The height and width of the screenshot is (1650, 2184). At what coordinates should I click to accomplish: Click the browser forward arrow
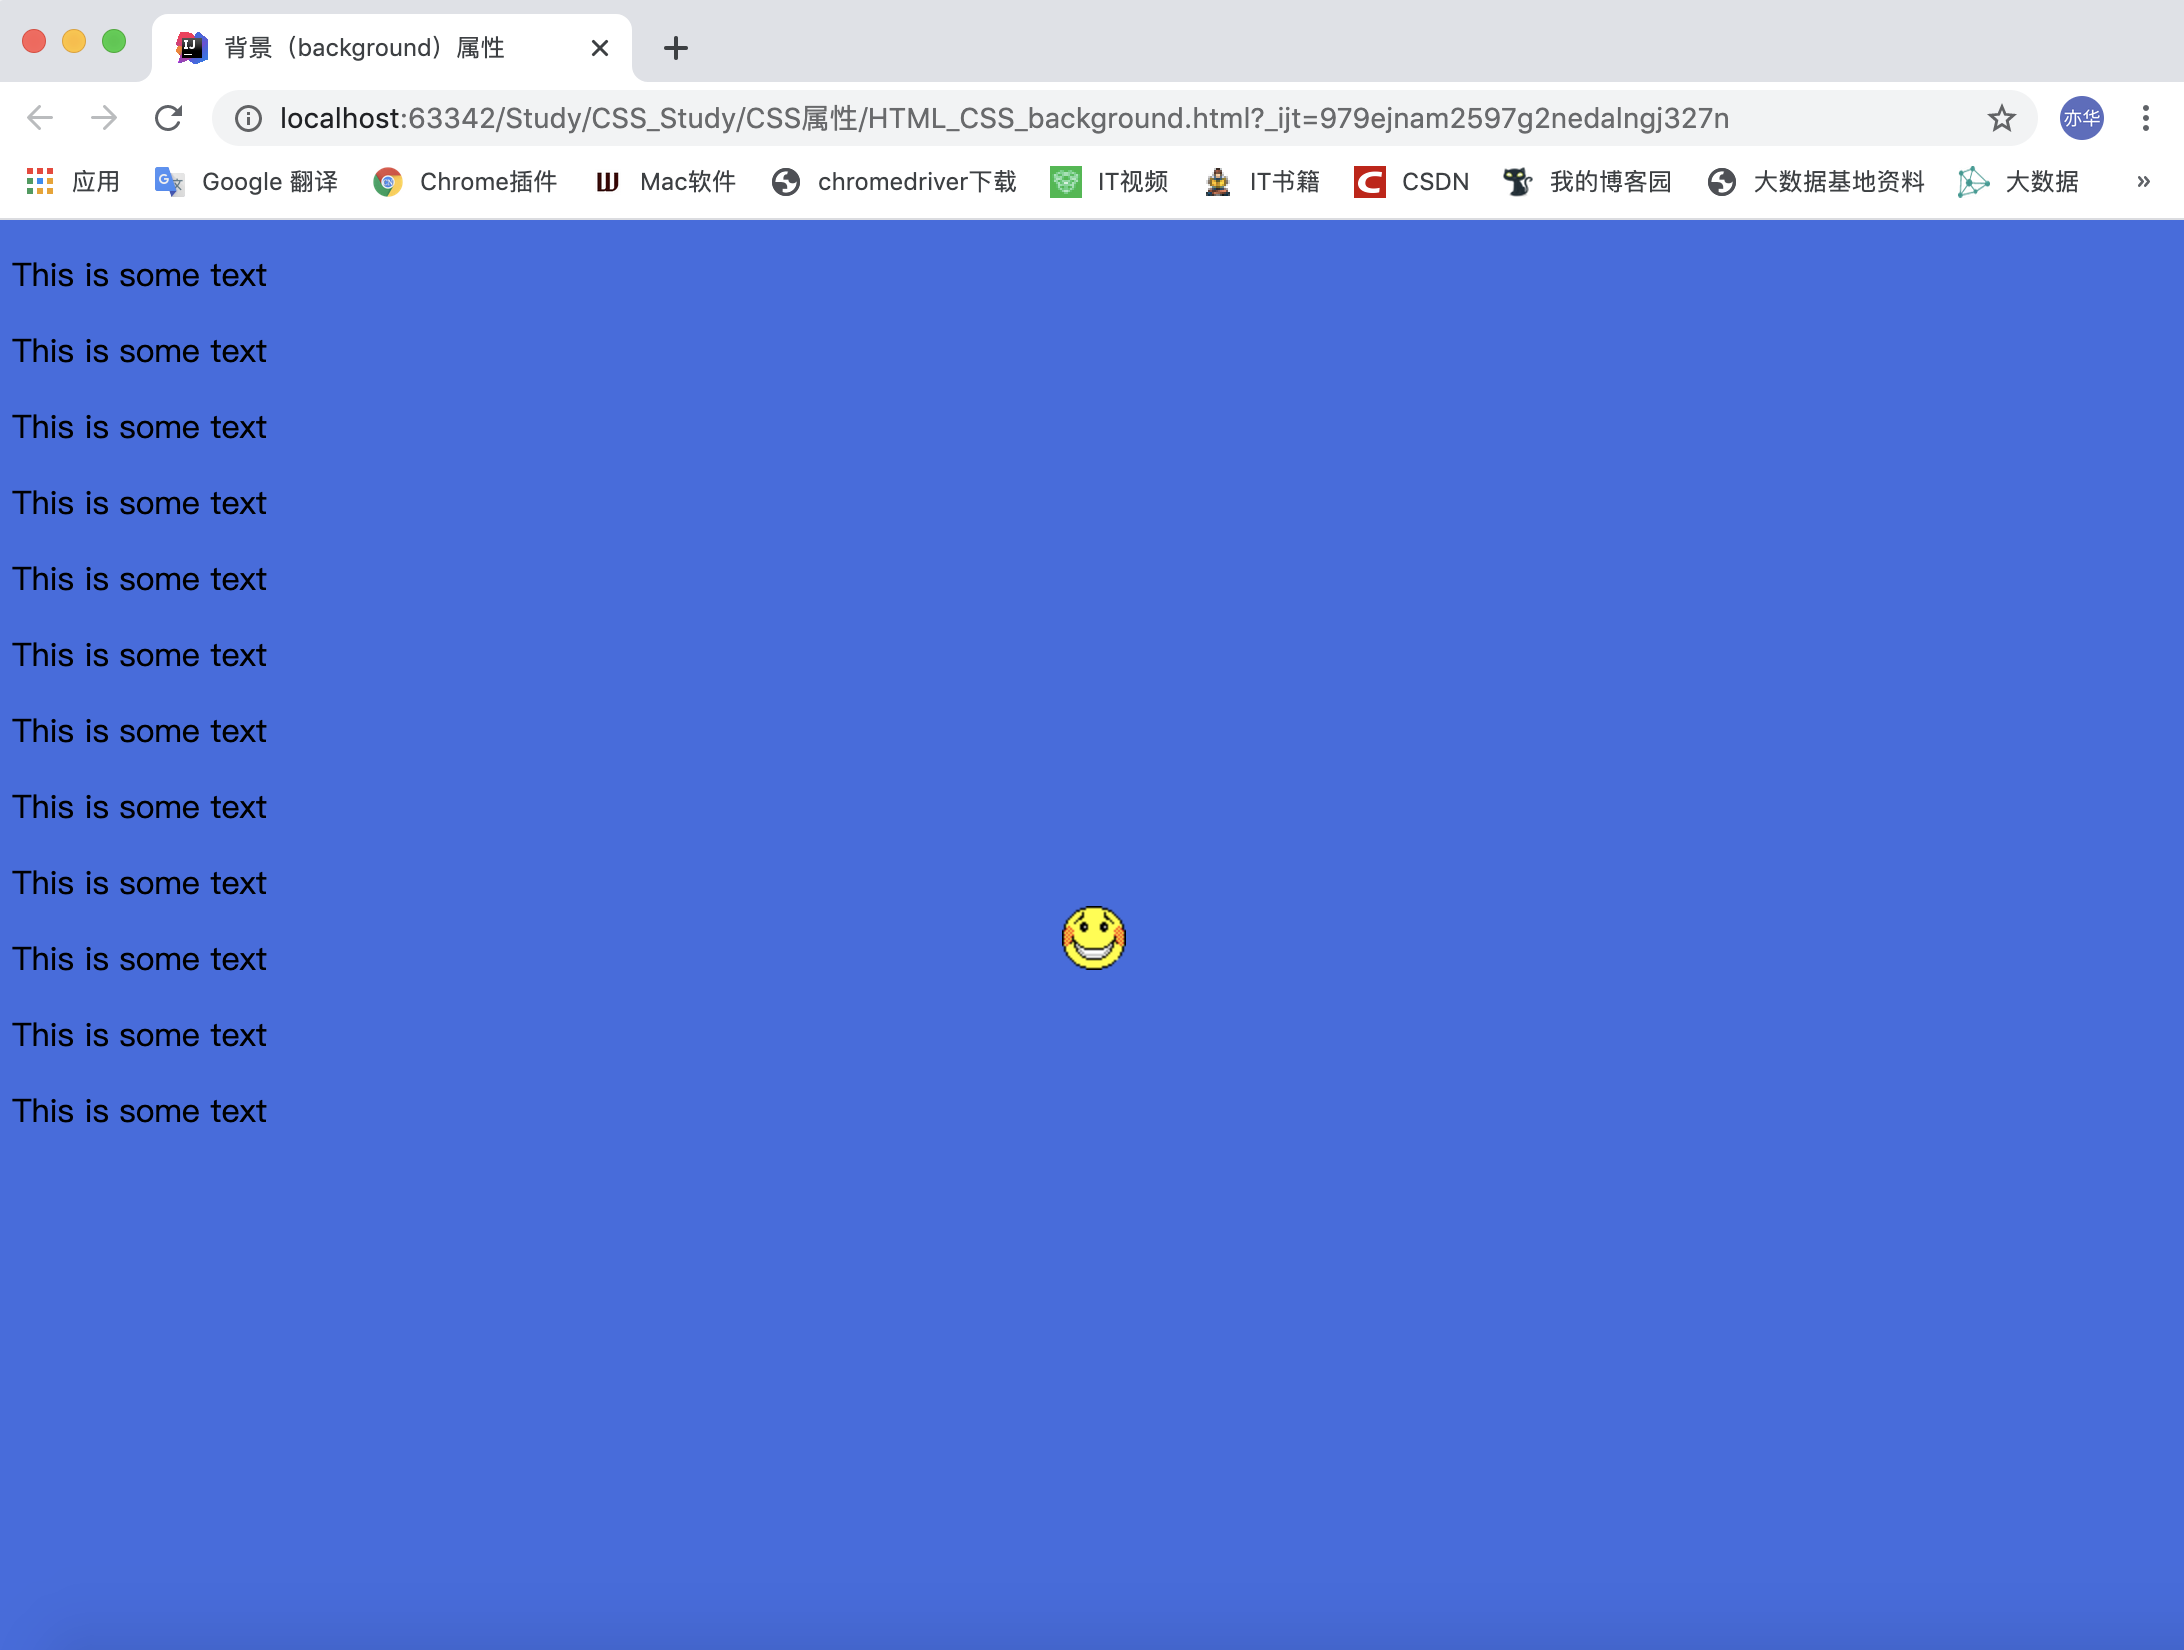[x=104, y=118]
